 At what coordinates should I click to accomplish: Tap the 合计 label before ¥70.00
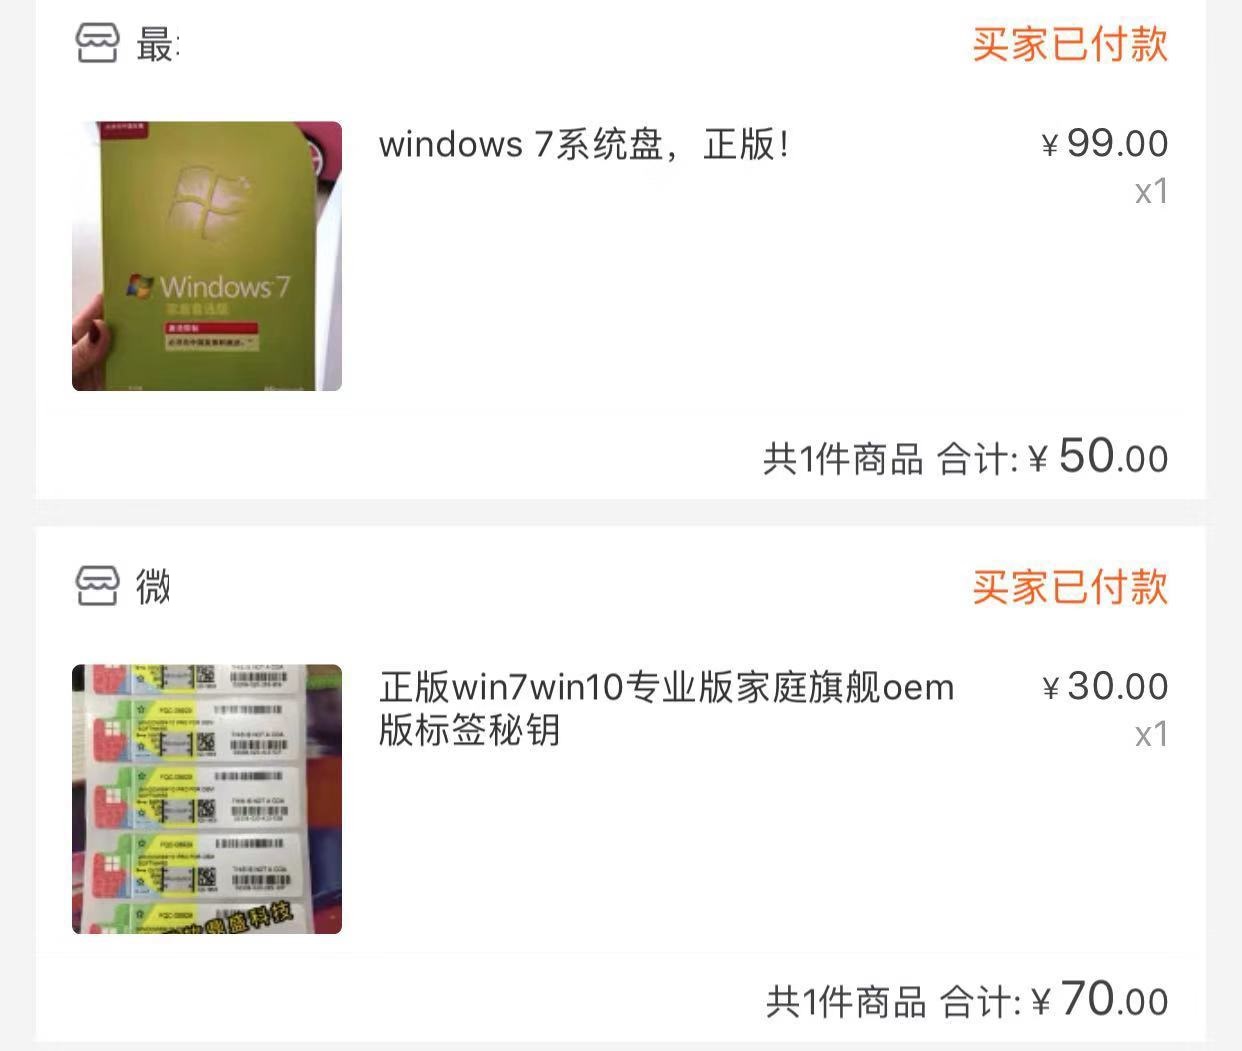click(980, 1002)
